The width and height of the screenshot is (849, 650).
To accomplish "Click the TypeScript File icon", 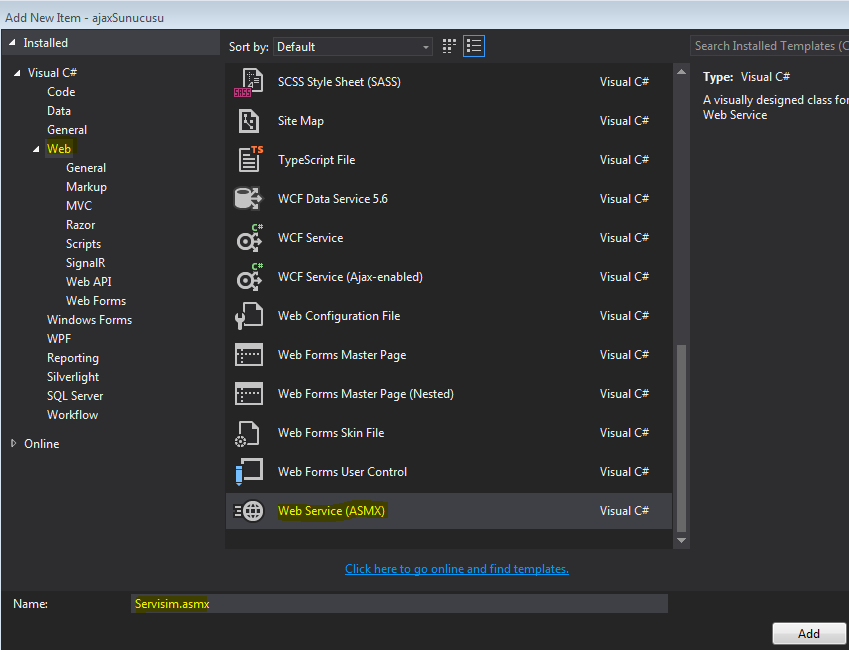I will point(250,160).
